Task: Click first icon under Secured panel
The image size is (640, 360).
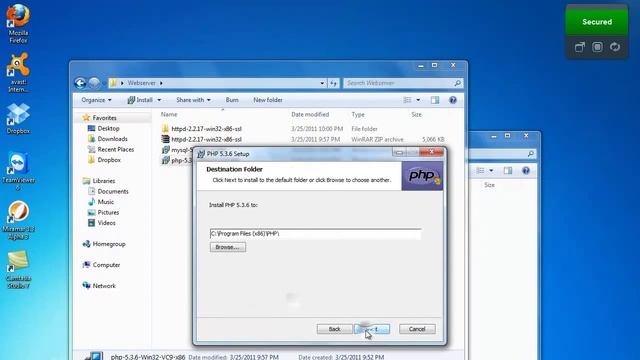Action: pyautogui.click(x=580, y=47)
